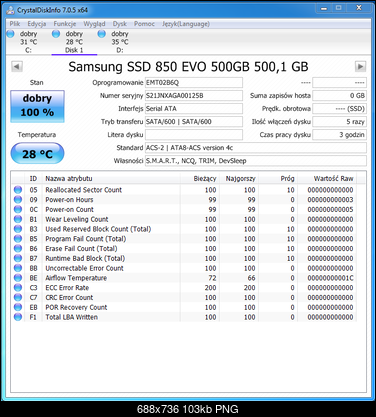The image size is (376, 417).
Task: Click the Nazwa atrybutu column header
Action: (x=111, y=179)
